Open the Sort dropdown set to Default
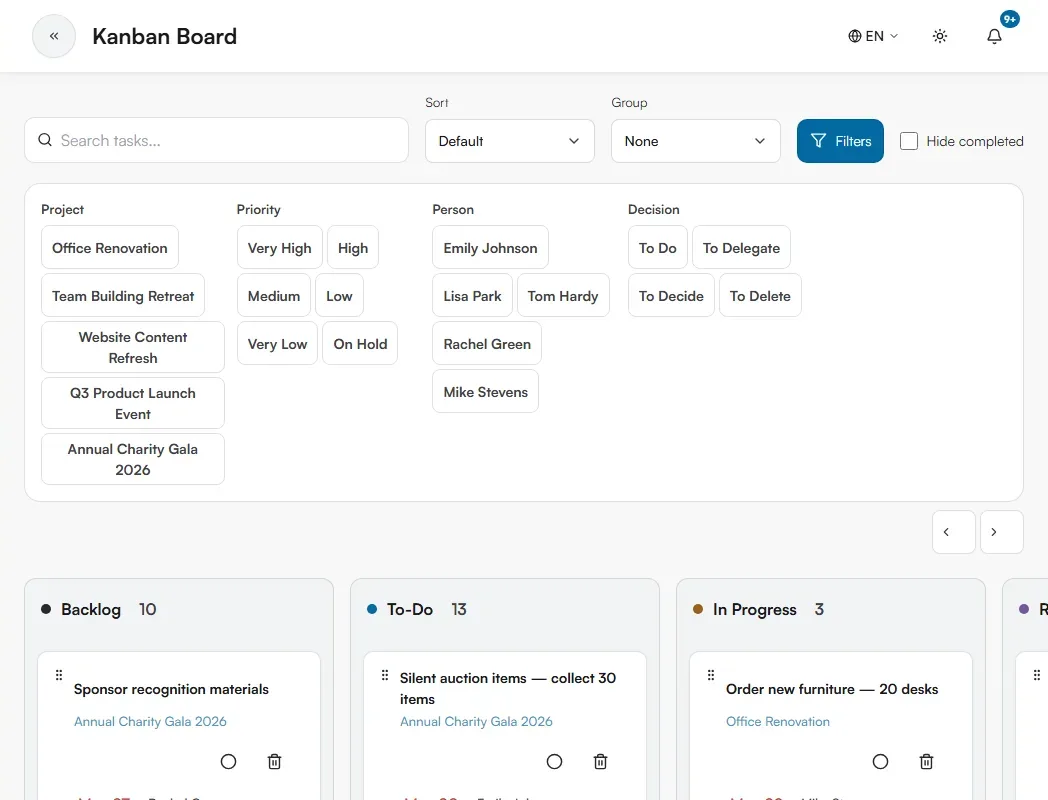This screenshot has height=800, width=1048. click(509, 141)
